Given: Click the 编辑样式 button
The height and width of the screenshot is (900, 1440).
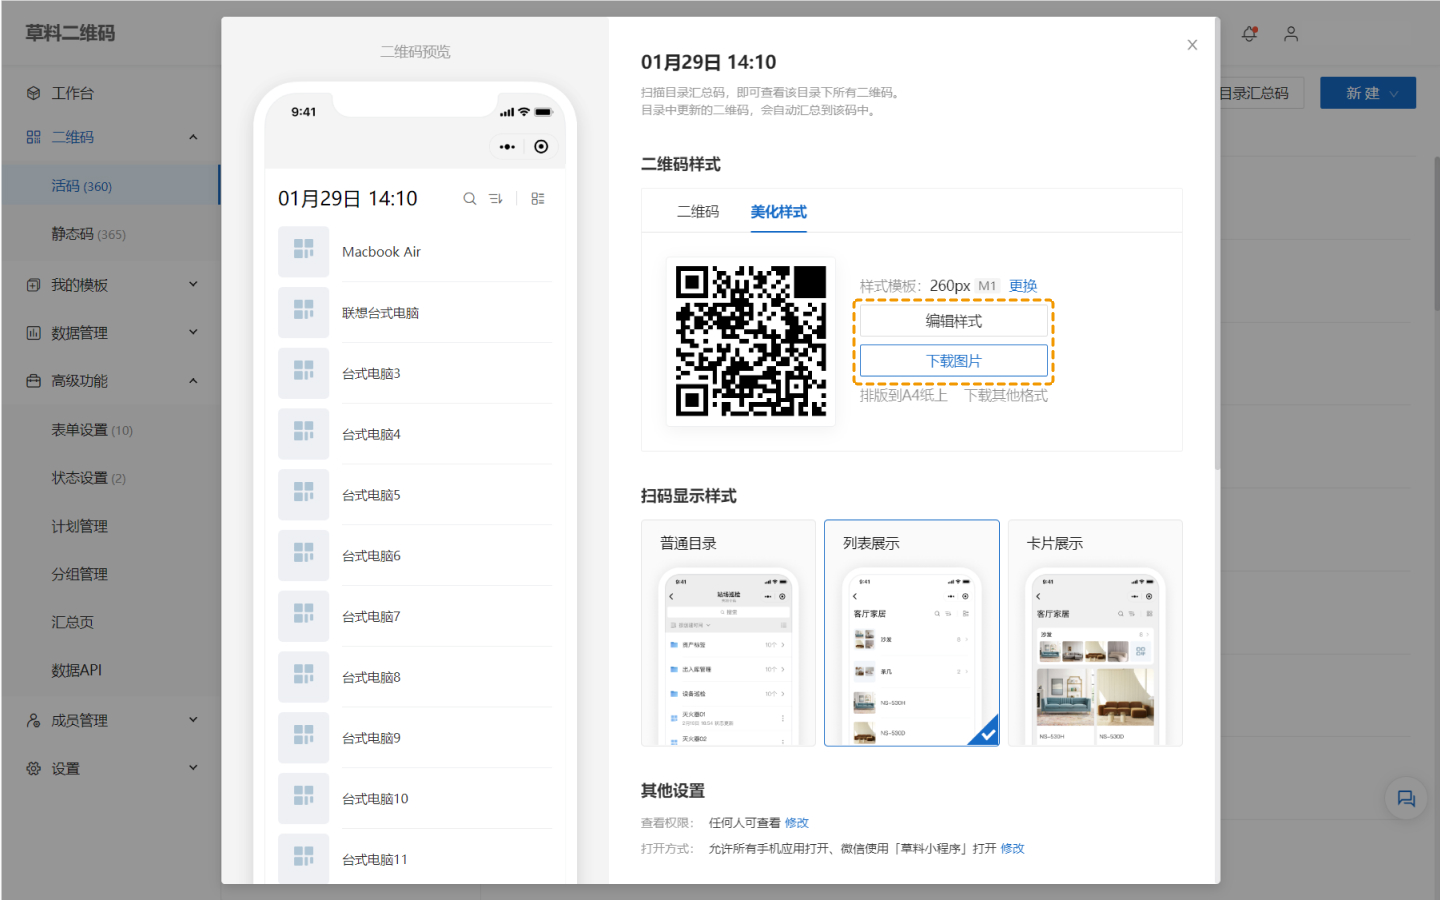Looking at the screenshot, I should [954, 321].
